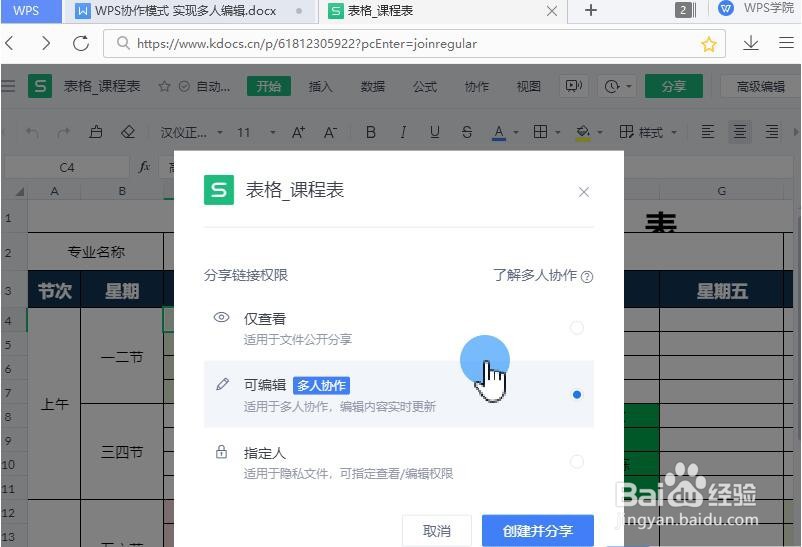The width and height of the screenshot is (802, 547).
Task: Click the redo arrow in the toolbar
Action: point(63,133)
